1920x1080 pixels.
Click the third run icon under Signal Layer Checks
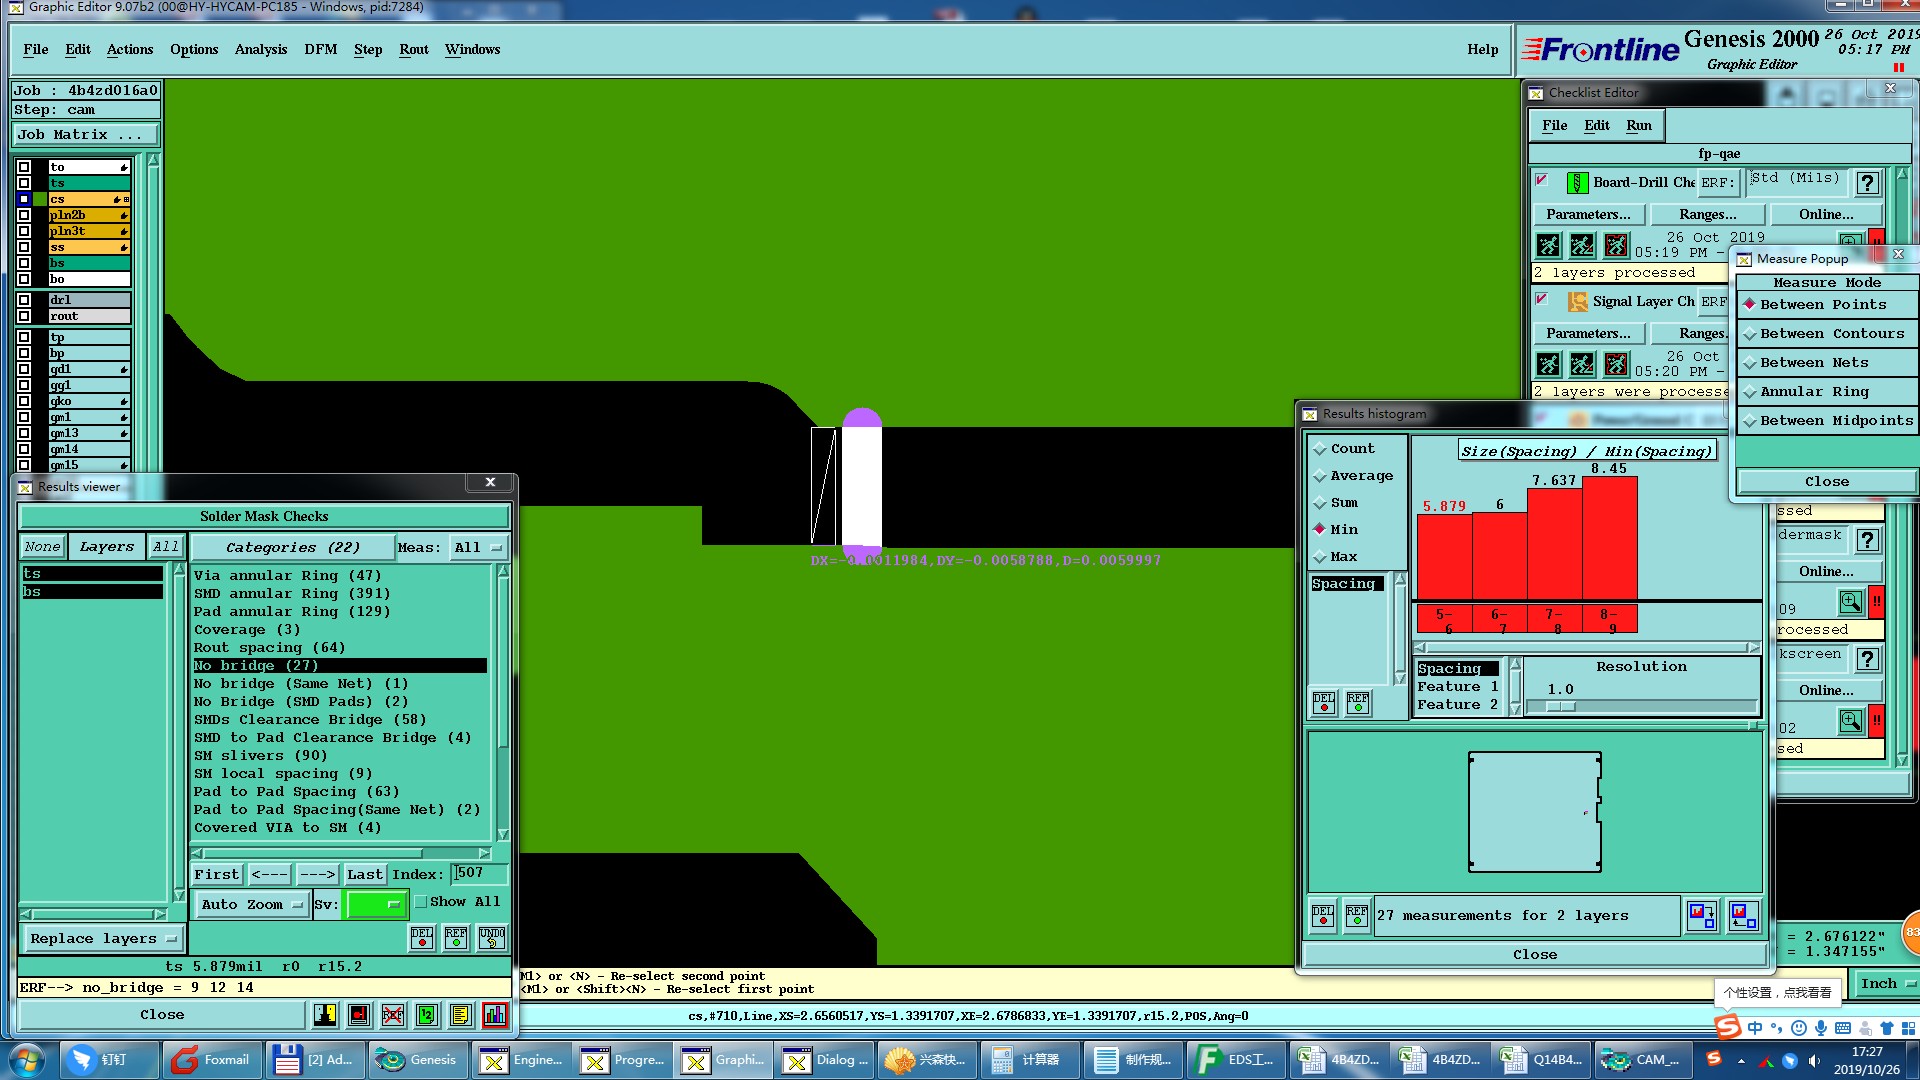(1616, 364)
